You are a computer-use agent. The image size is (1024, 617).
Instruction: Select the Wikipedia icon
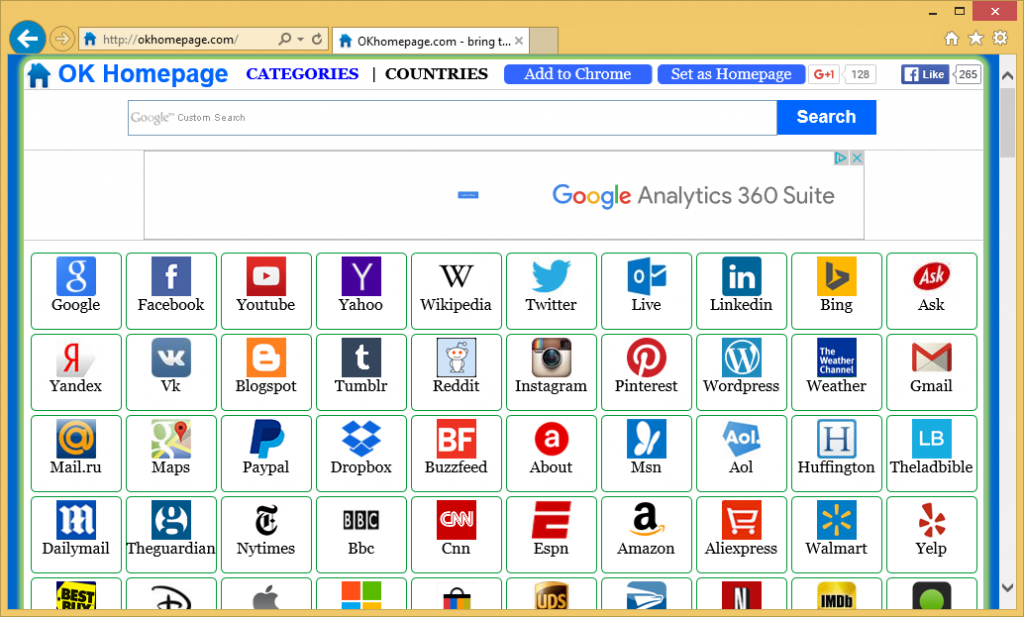[x=456, y=278]
